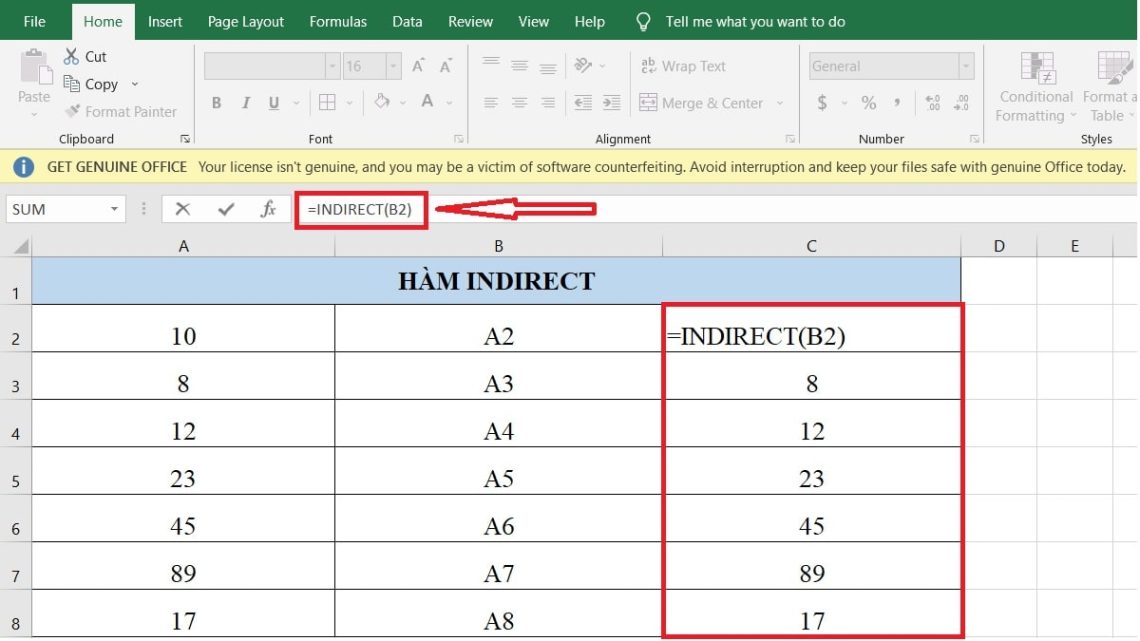Select cell A5 containing 23

pyautogui.click(x=183, y=478)
